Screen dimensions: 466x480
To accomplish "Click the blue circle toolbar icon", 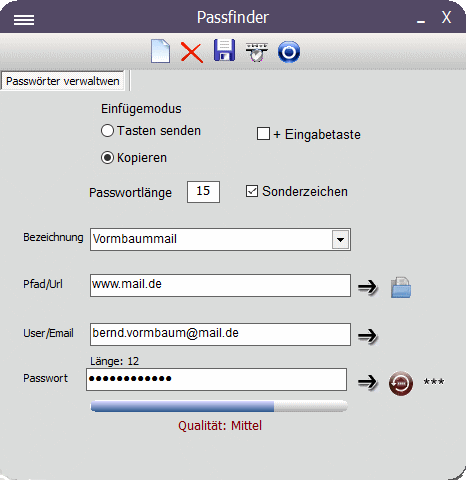I will (289, 52).
